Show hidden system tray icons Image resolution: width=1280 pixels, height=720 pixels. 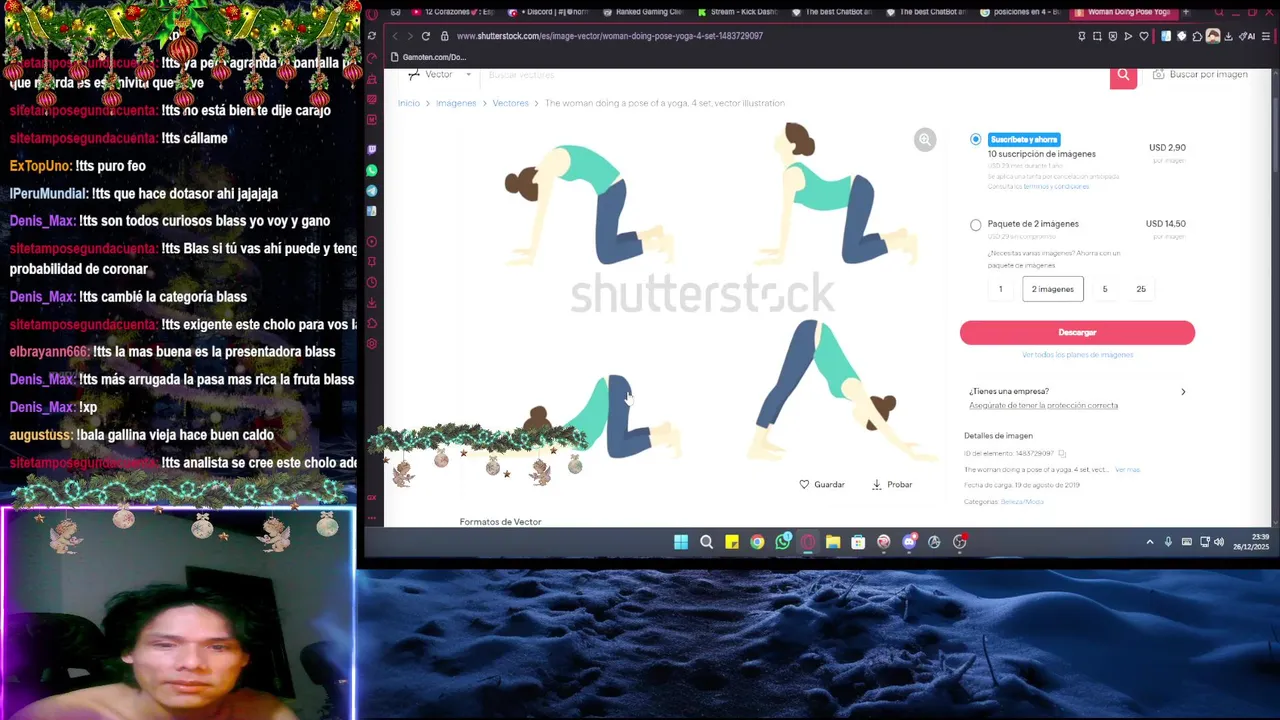[x=1150, y=542]
